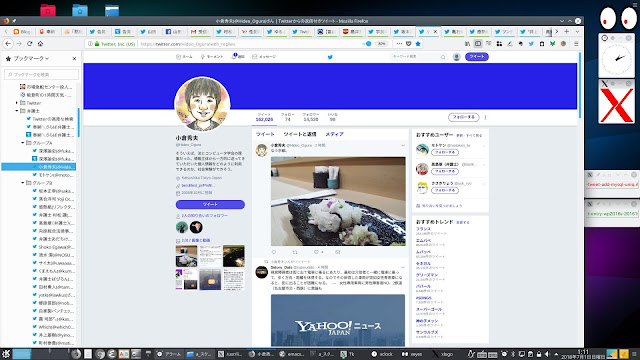Open Twitter 通知 notifications

click(238, 57)
